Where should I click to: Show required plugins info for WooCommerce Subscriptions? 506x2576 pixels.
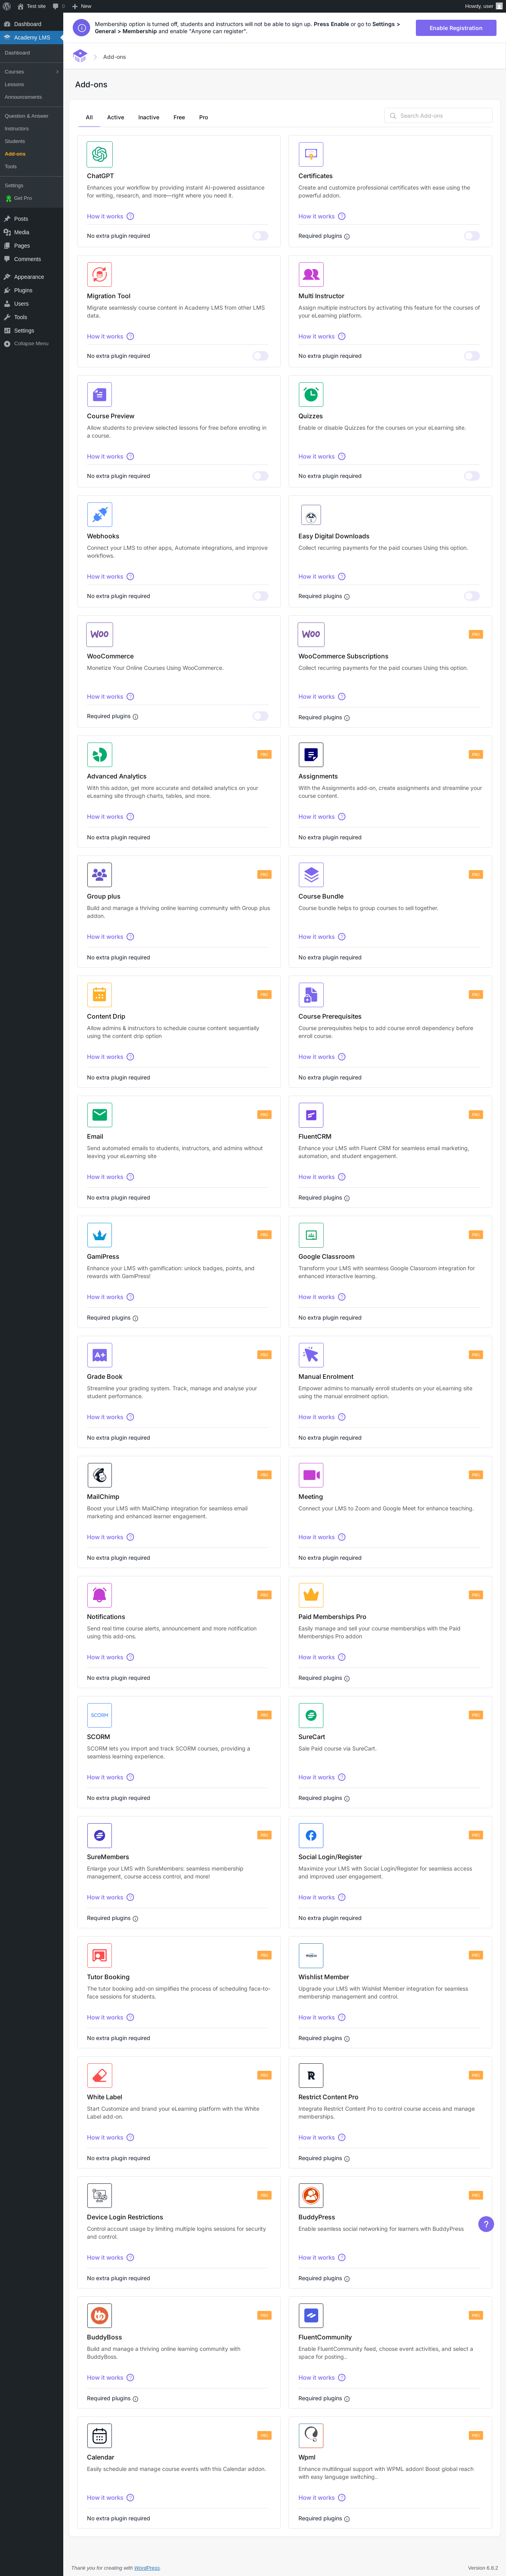(347, 718)
